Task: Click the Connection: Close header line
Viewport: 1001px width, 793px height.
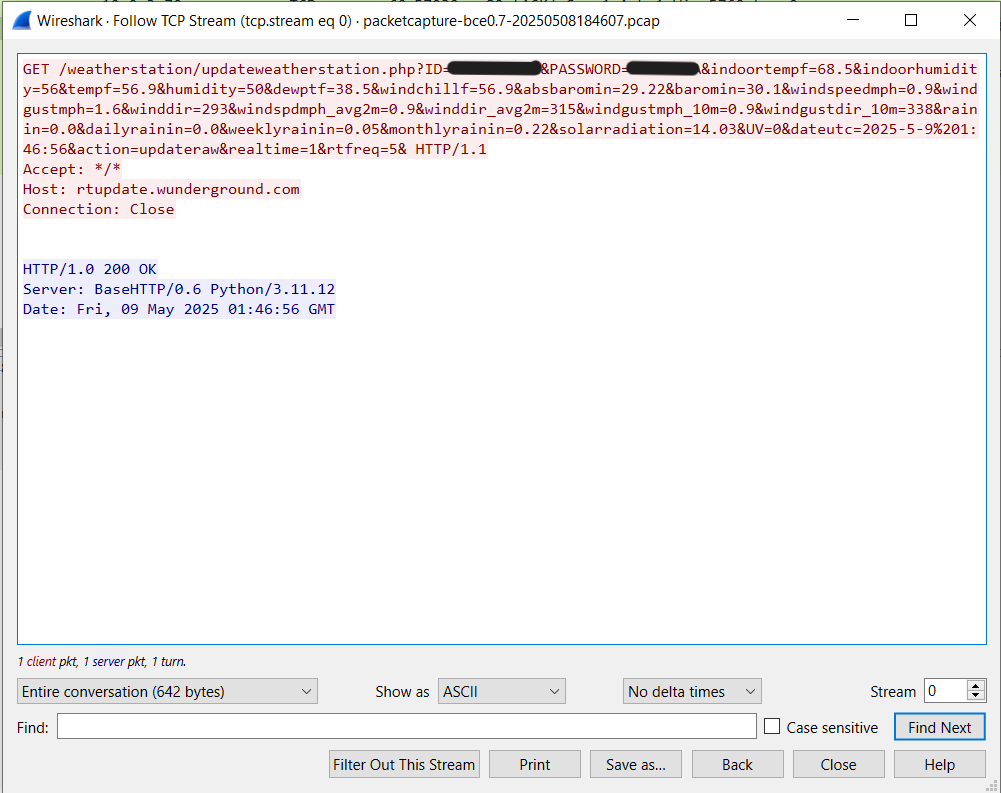Action: click(99, 209)
